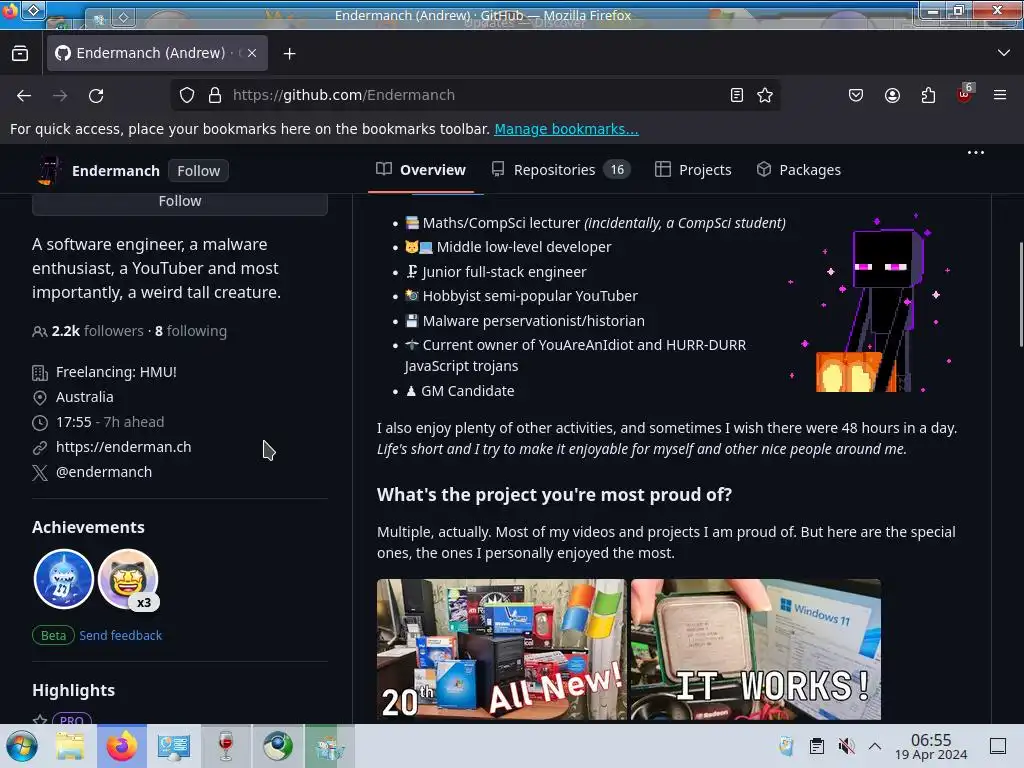Select the Endermanch (Andrew) browser tab
Image resolution: width=1024 pixels, height=768 pixels.
157,53
